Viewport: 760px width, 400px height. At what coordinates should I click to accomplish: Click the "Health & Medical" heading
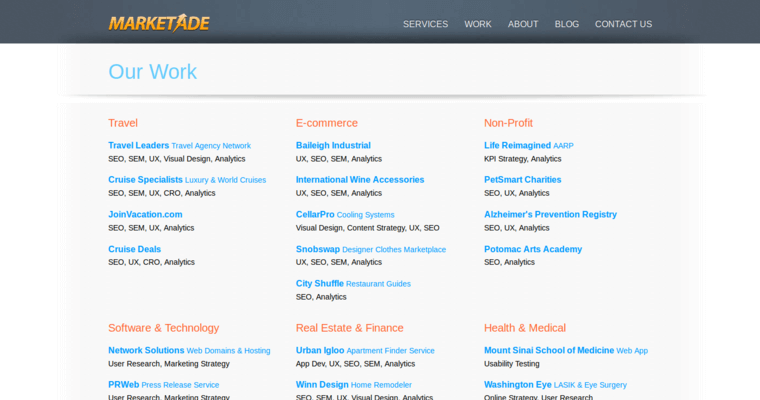(524, 328)
